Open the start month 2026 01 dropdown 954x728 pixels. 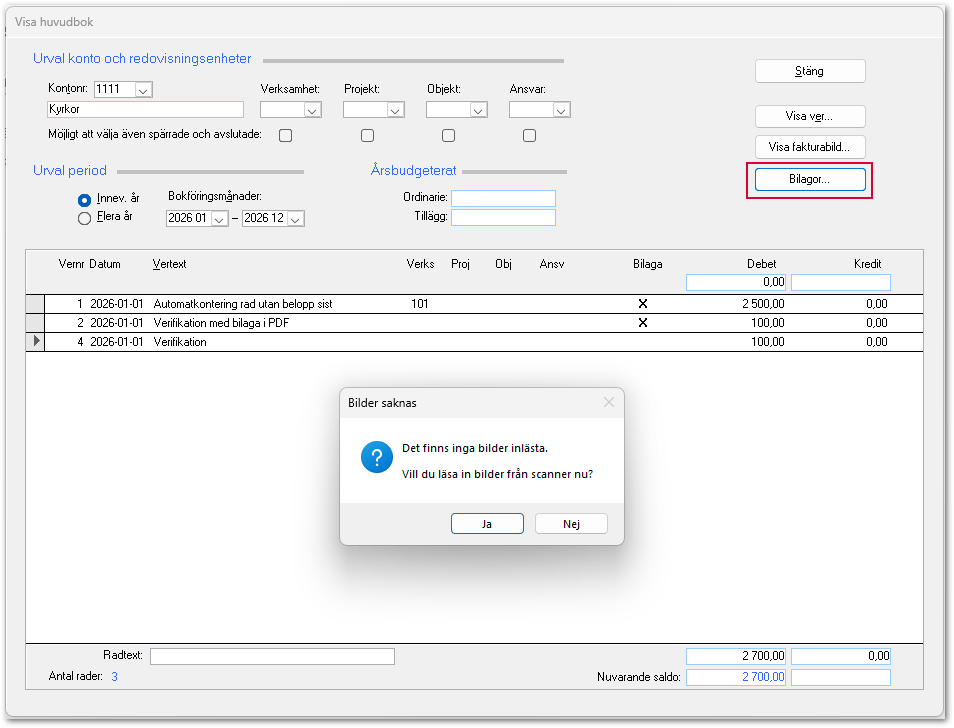[220, 219]
